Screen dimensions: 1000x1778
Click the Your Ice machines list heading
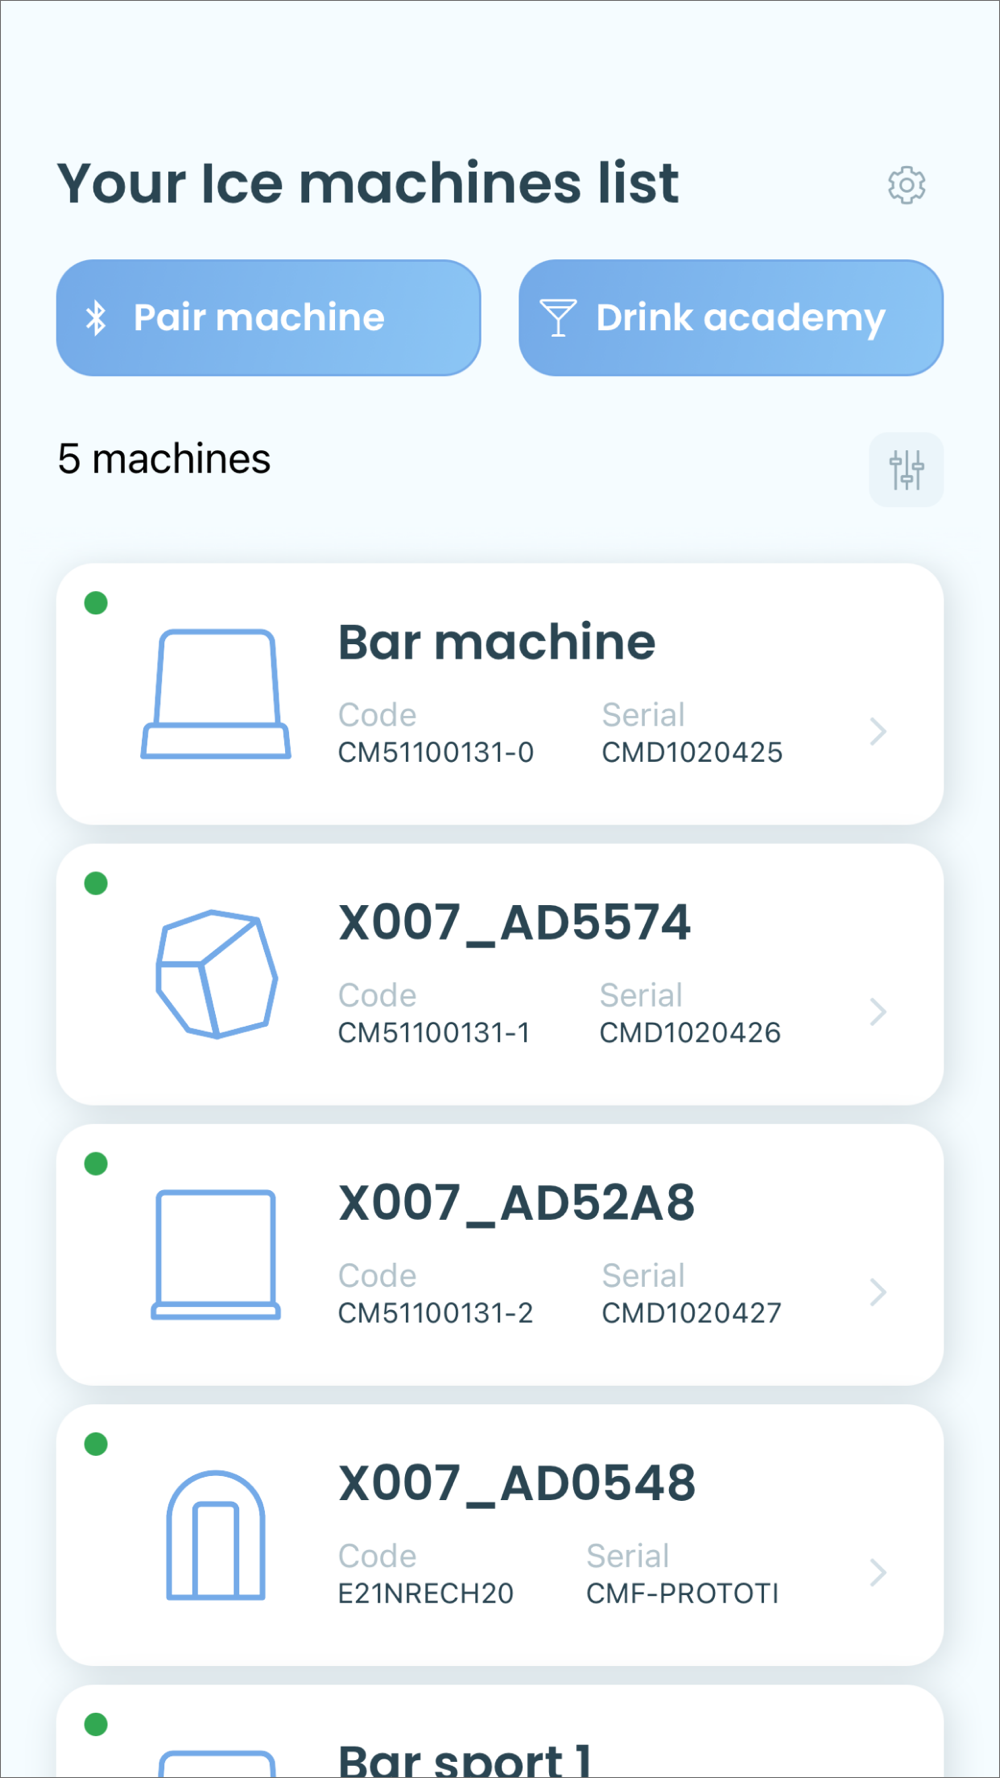(x=368, y=183)
